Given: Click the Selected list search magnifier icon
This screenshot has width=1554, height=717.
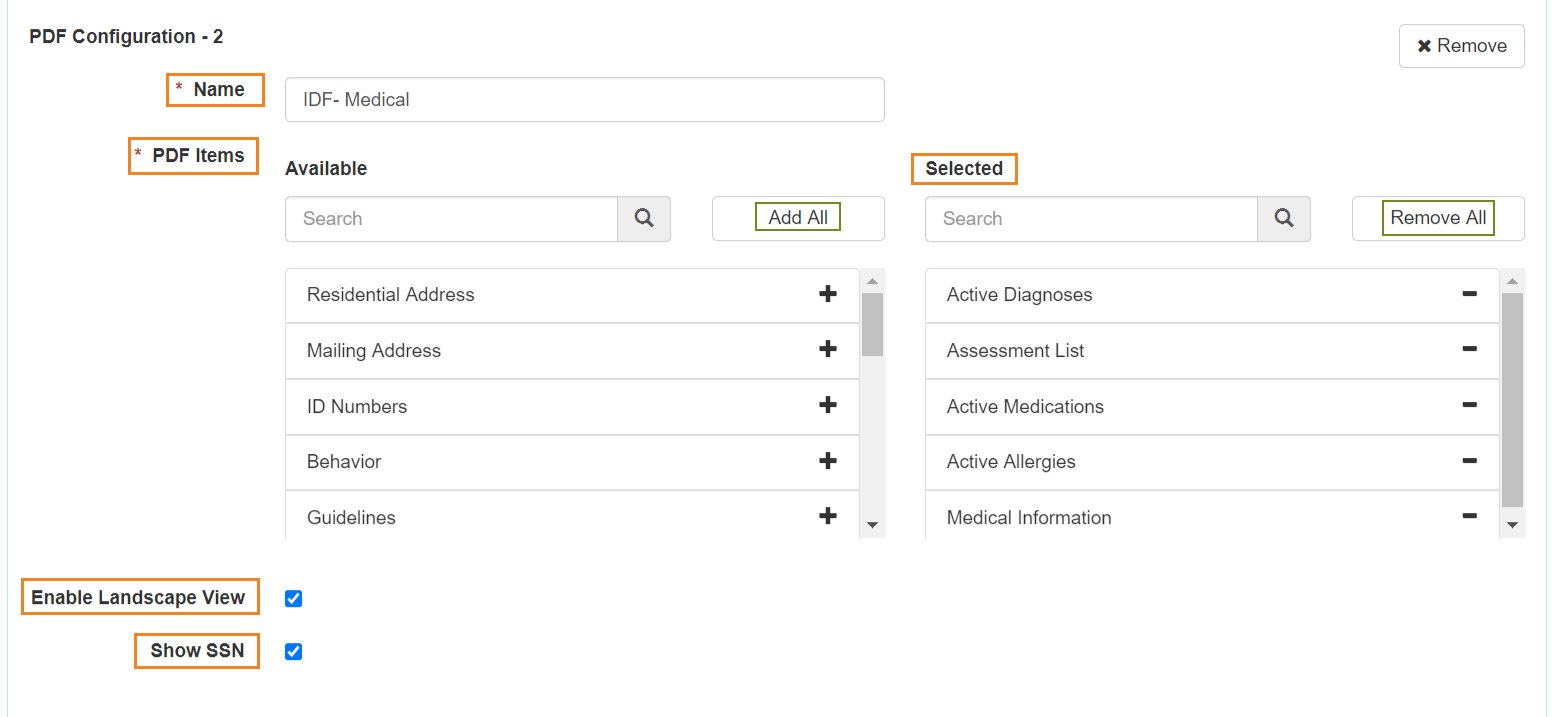Looking at the screenshot, I should [x=1284, y=219].
